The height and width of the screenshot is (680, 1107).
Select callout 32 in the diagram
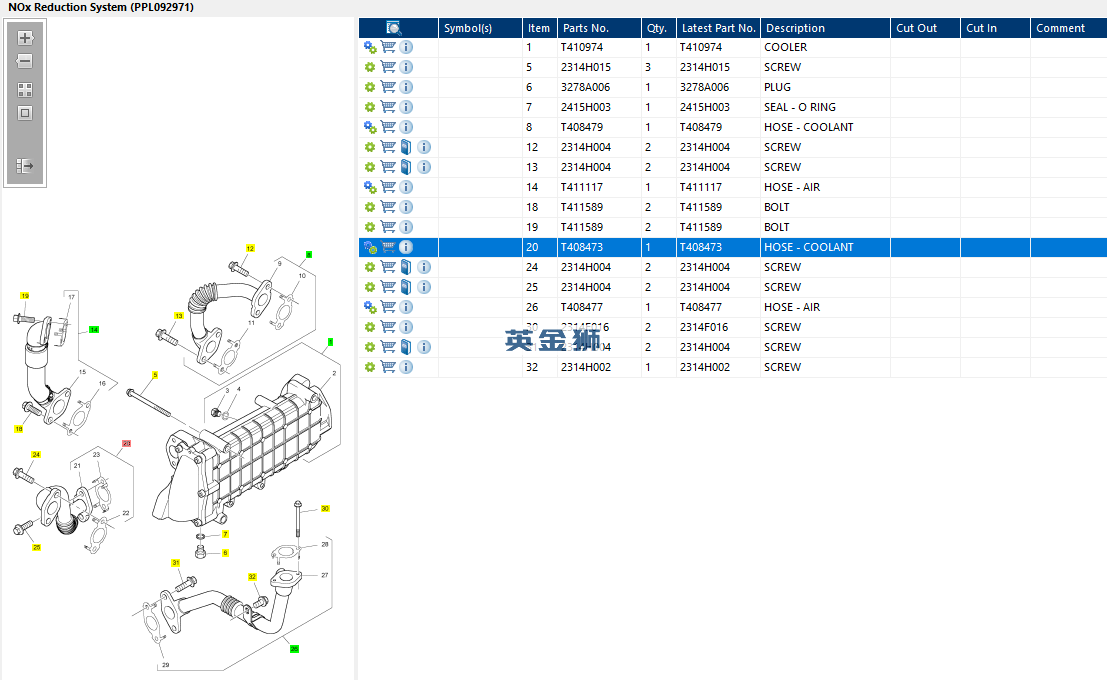[x=252, y=577]
